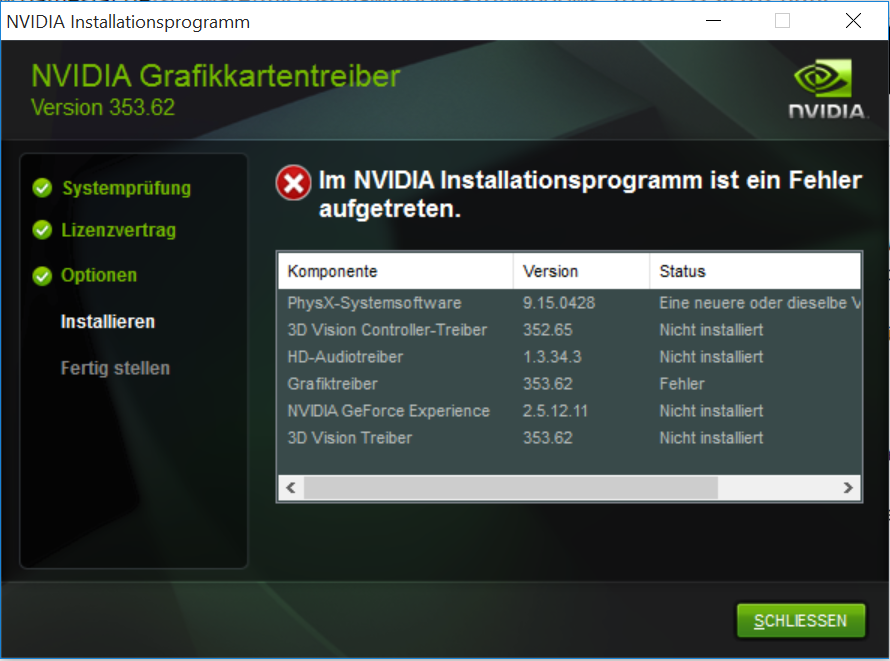Select the Systemprüfung step
Image resolution: width=890 pixels, height=661 pixels.
pos(127,188)
